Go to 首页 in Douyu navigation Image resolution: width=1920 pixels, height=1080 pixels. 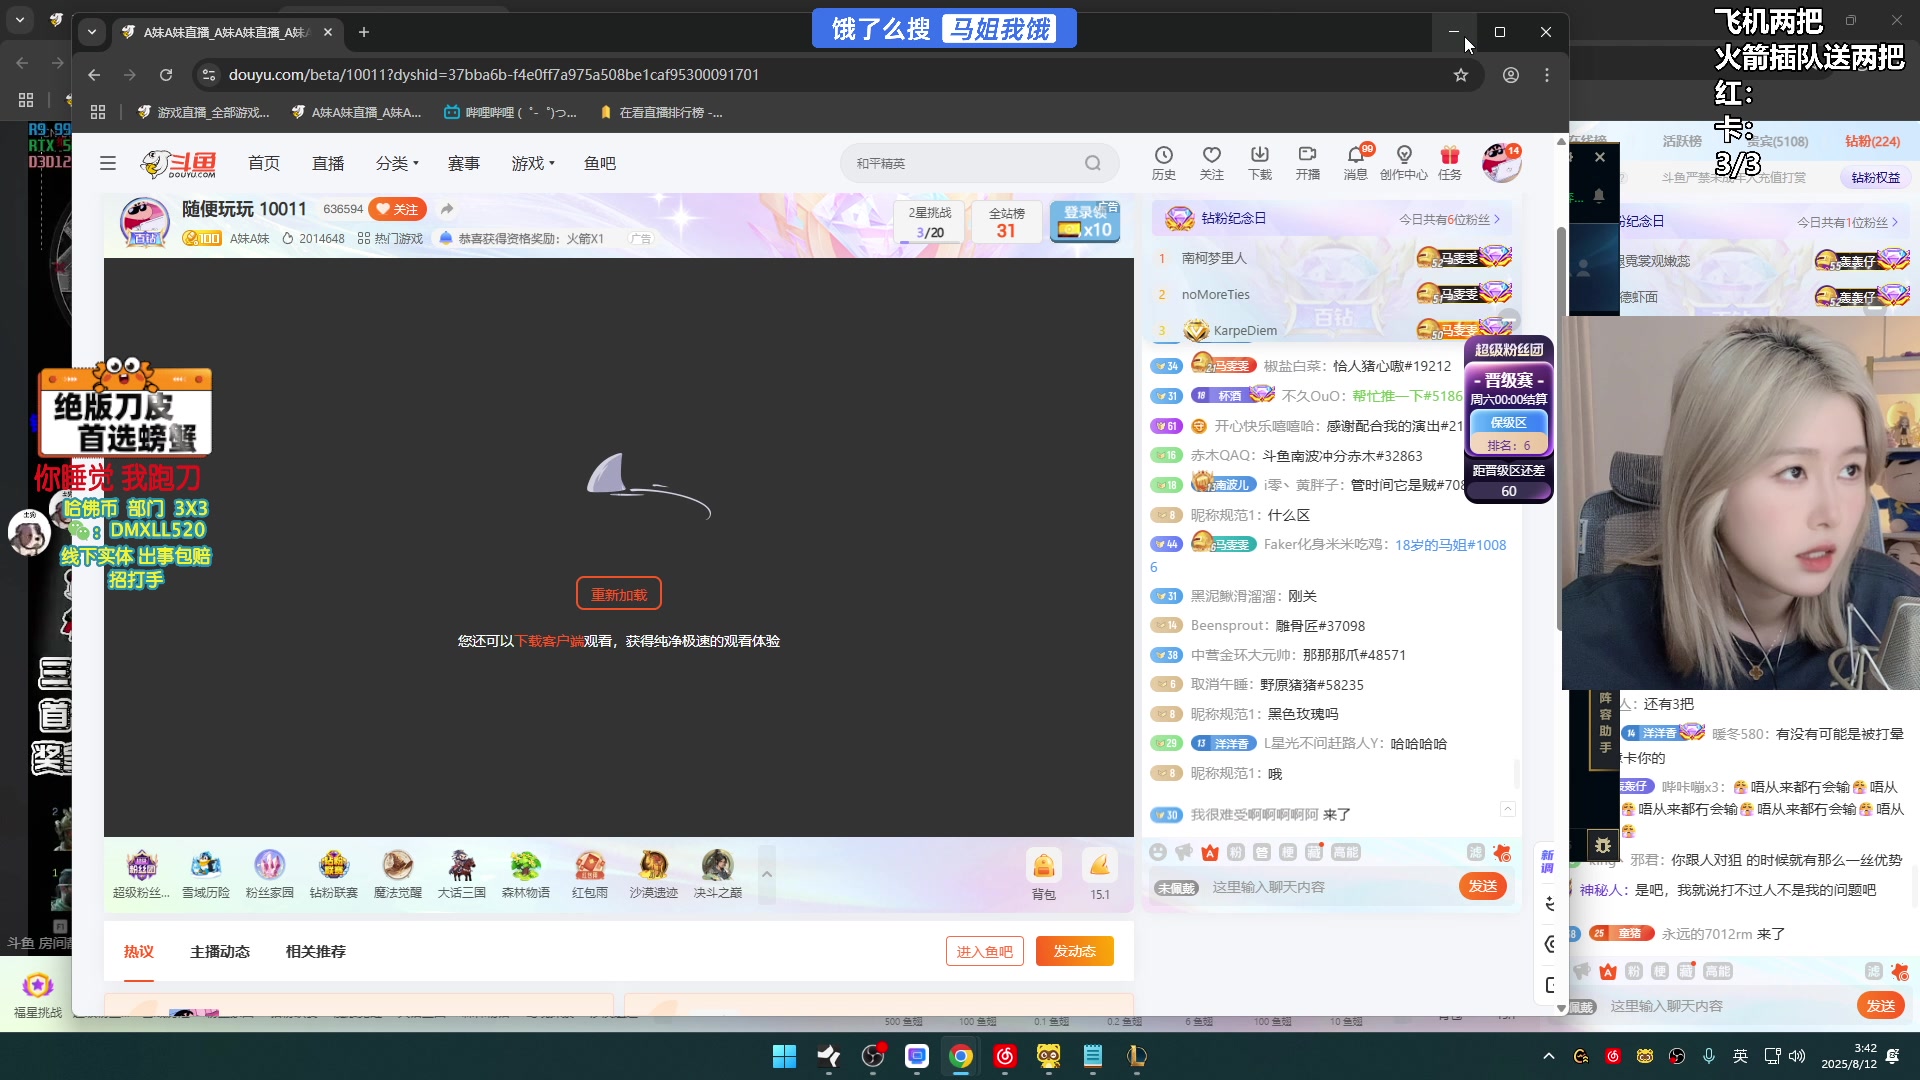pos(264,163)
